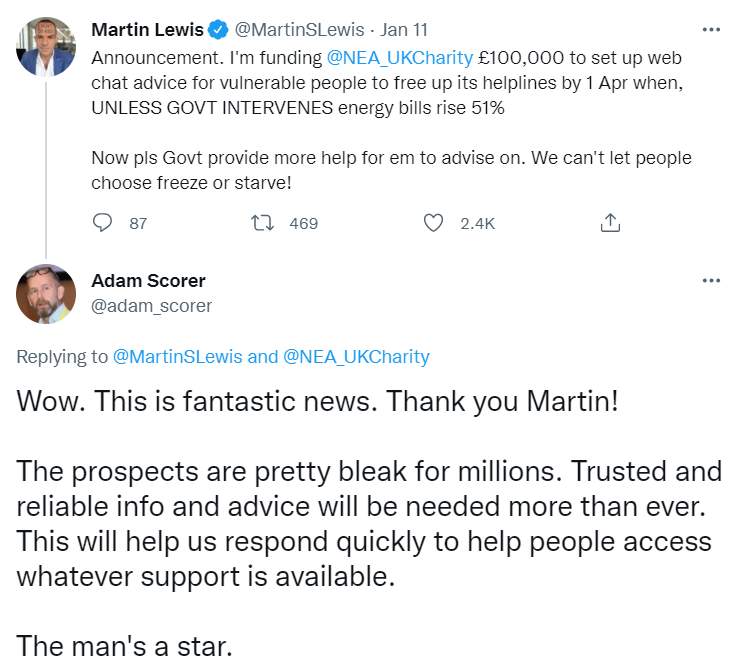Click the 469 retweets count
The height and width of the screenshot is (670, 736).
click(x=303, y=224)
